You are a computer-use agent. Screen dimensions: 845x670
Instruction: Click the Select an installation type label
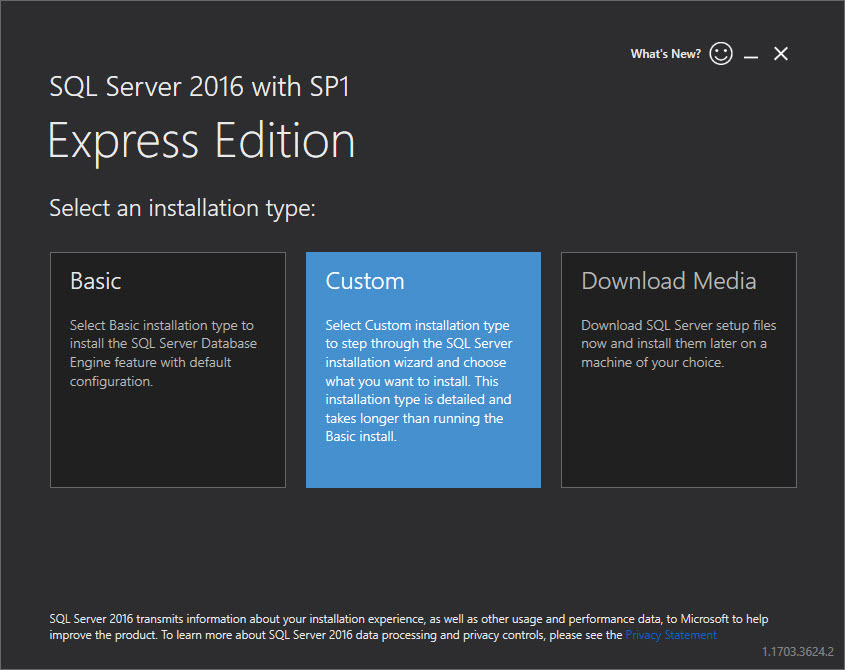(182, 209)
